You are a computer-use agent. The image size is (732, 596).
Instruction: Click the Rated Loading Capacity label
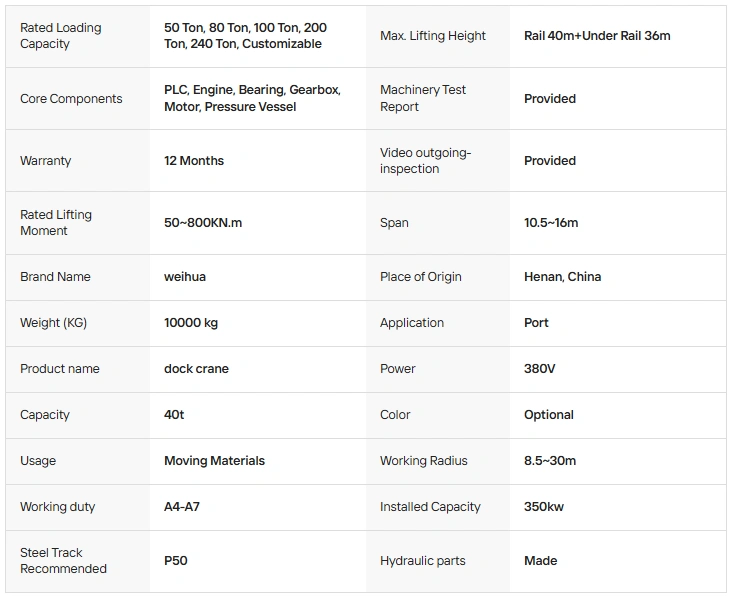61,36
